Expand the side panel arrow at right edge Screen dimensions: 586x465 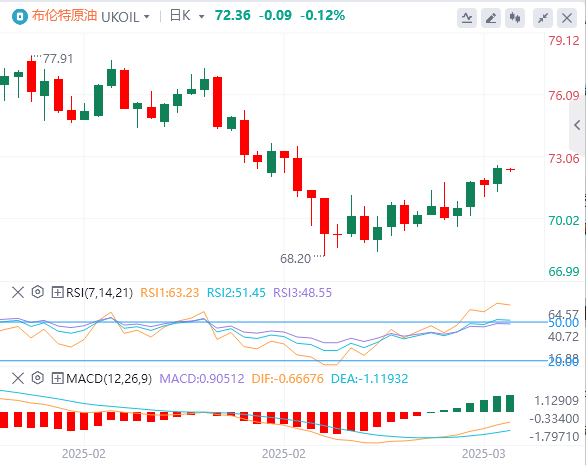click(577, 125)
